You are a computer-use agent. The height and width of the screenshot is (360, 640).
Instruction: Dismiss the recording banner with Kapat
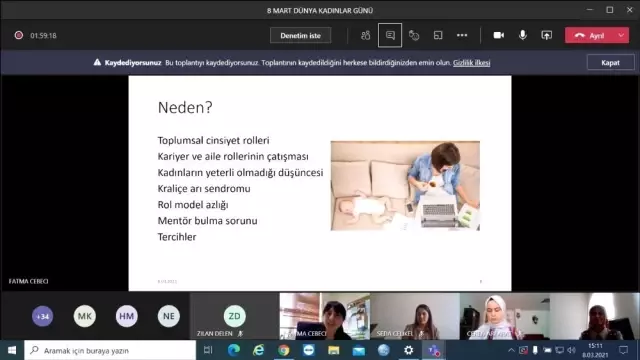coord(611,62)
